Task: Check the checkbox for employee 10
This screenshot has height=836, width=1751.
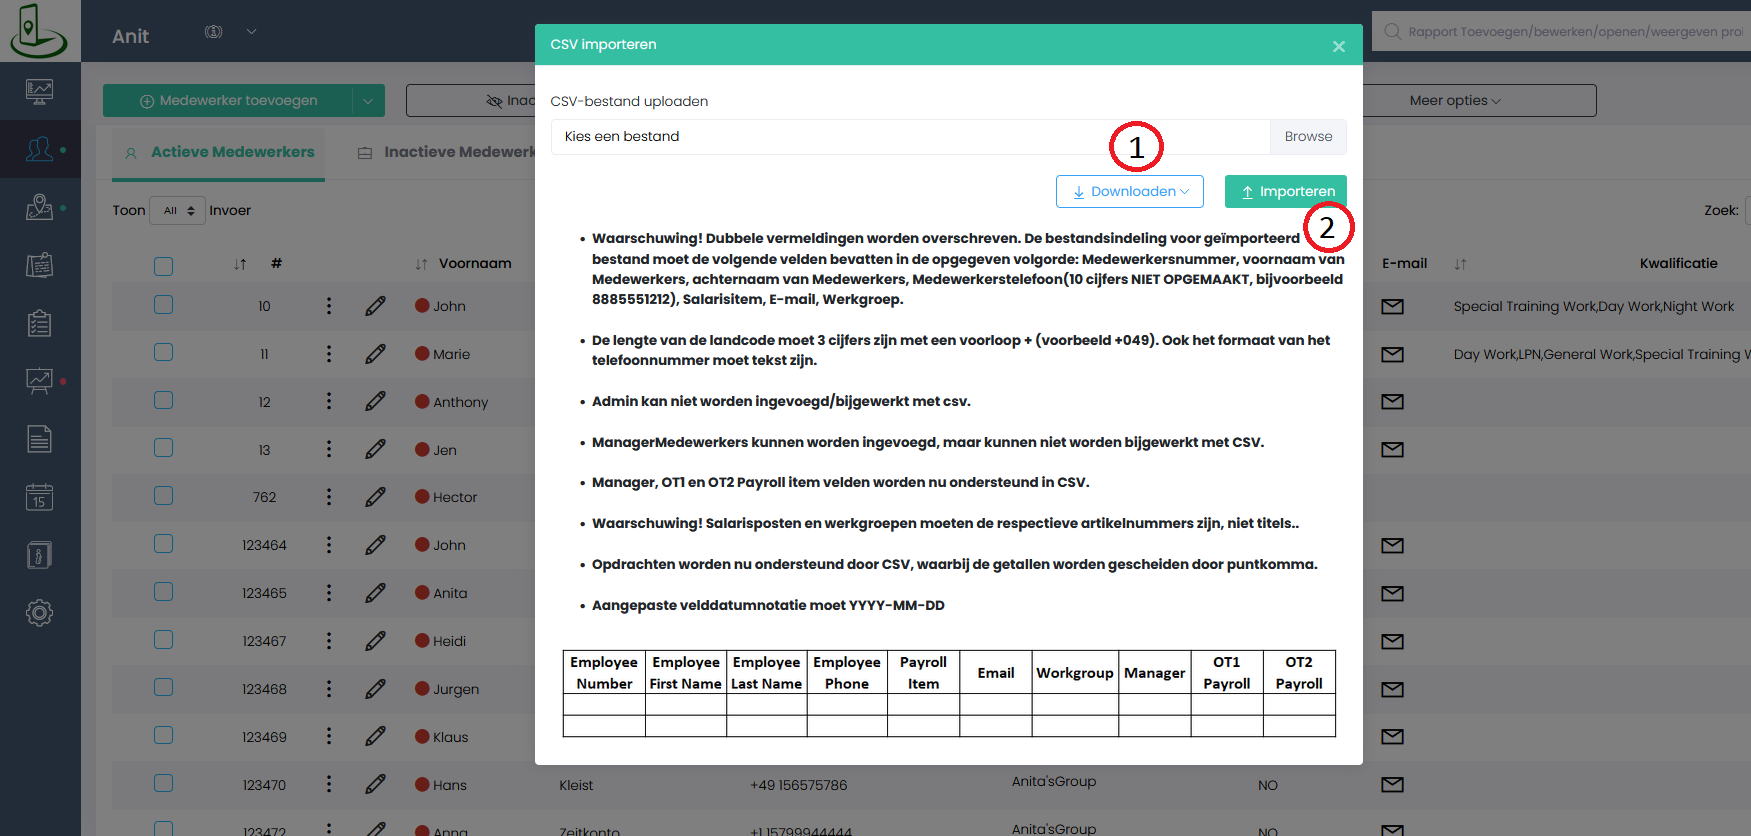Action: [164, 305]
